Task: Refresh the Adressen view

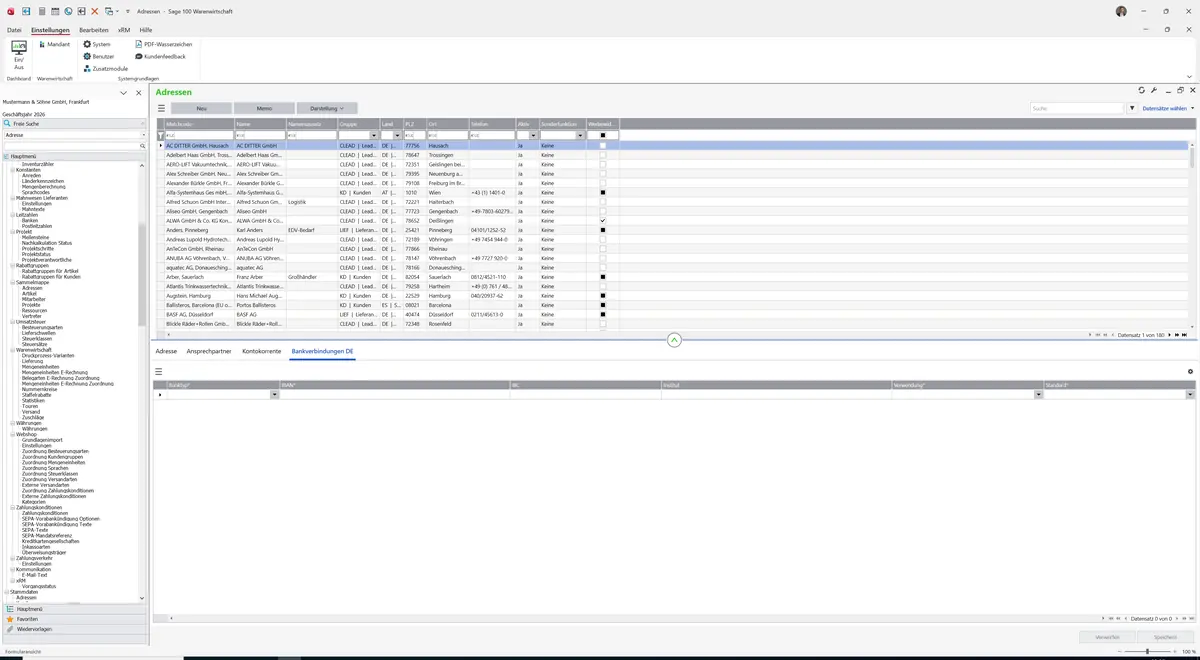Action: (1141, 90)
